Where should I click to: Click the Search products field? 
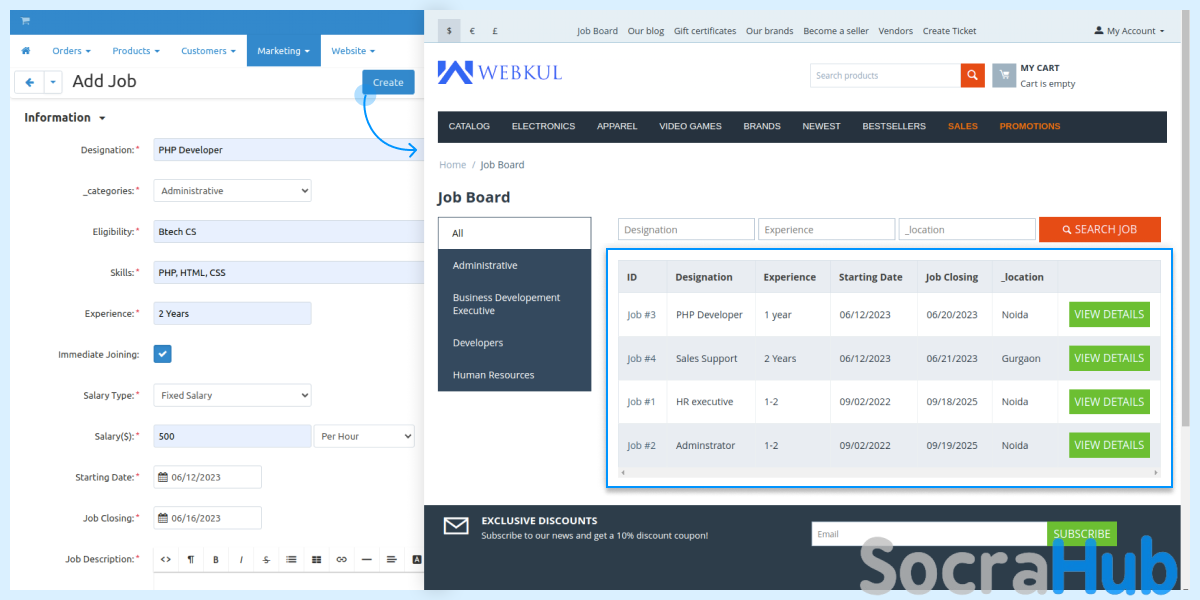[x=885, y=75]
